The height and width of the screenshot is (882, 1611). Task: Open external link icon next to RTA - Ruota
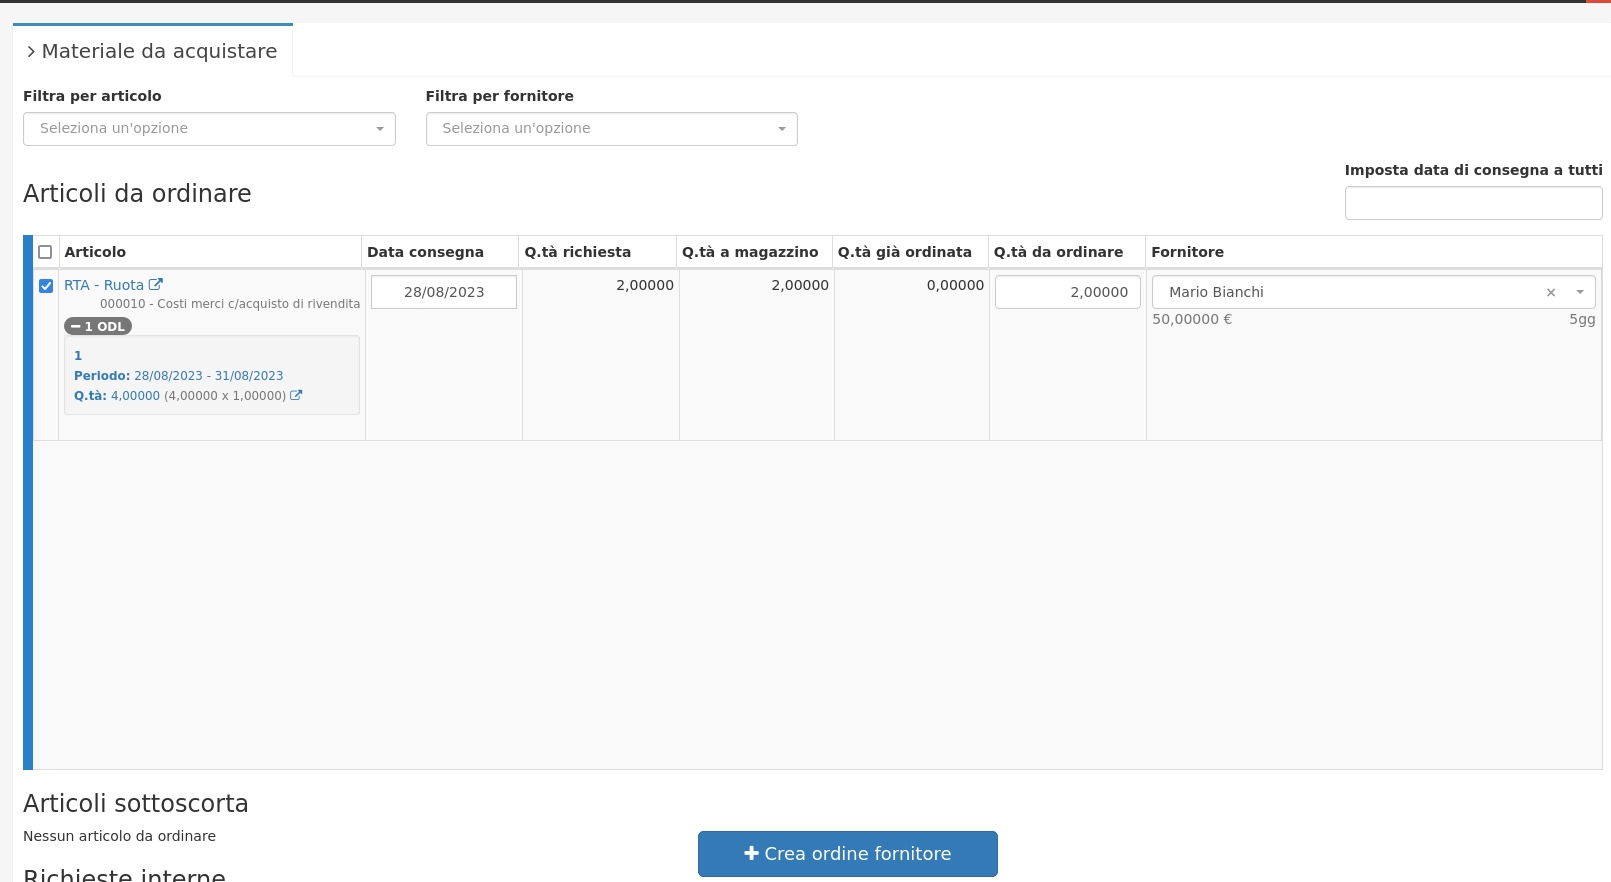tap(156, 285)
